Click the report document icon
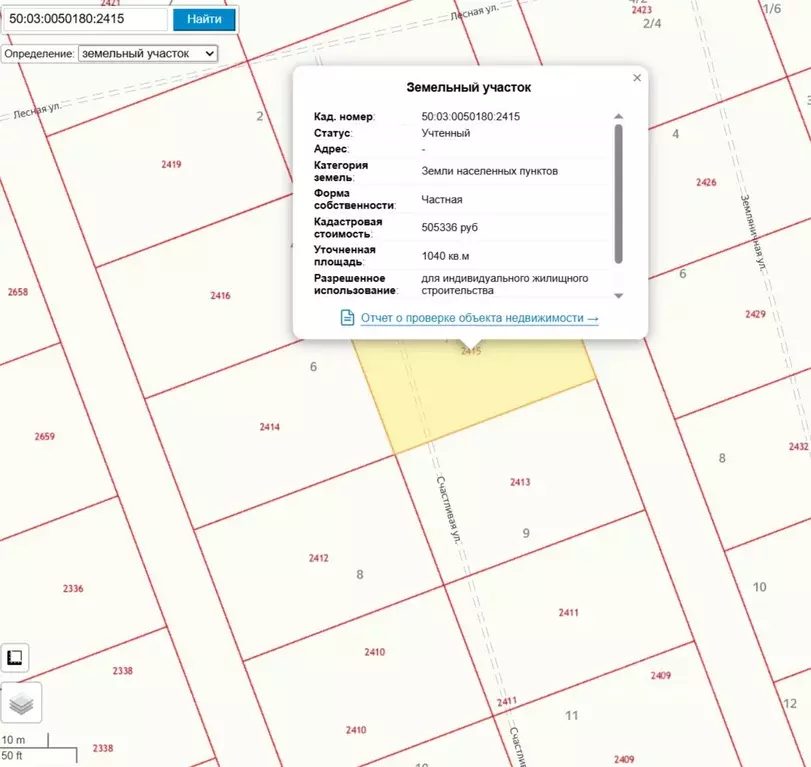 click(348, 318)
